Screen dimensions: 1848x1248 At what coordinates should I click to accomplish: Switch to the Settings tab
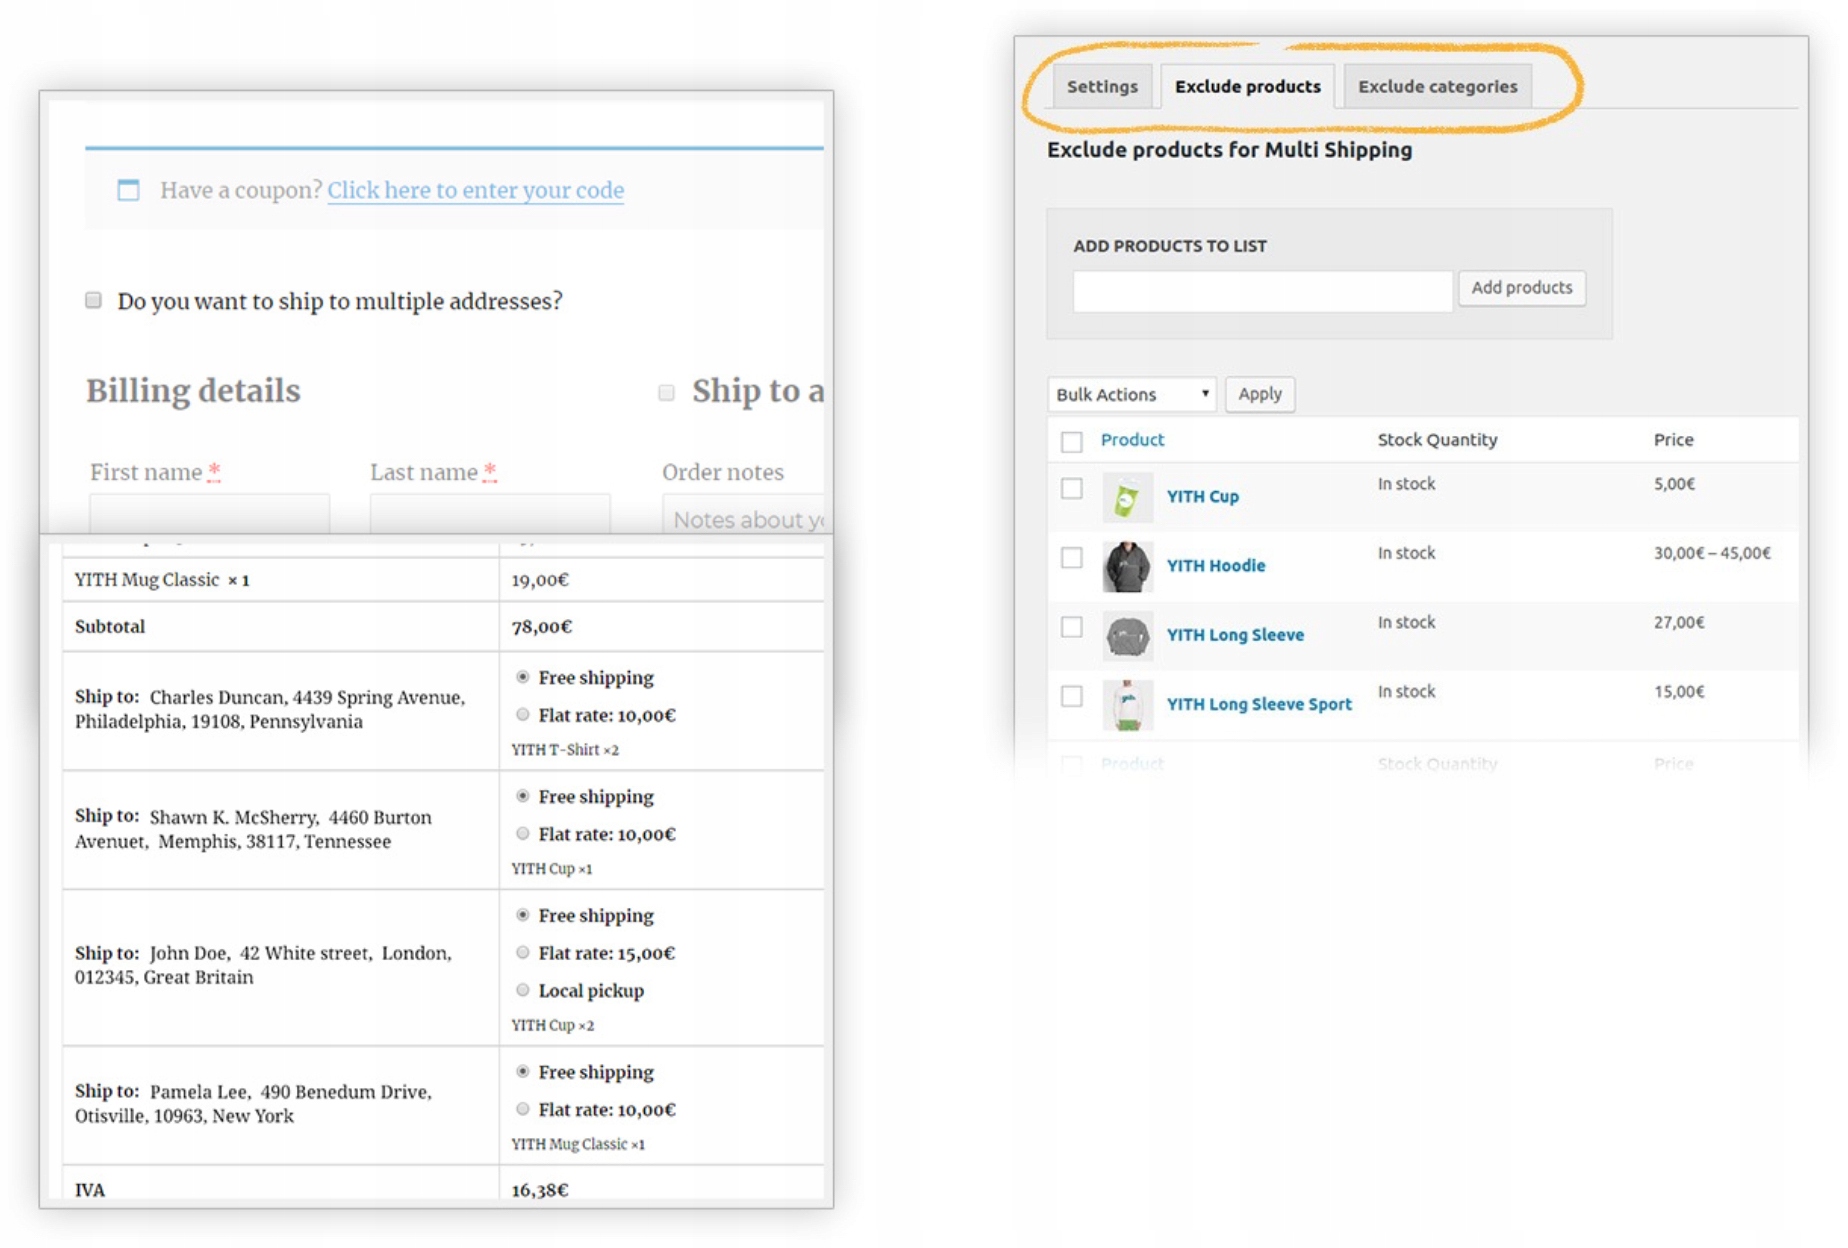coord(1102,87)
